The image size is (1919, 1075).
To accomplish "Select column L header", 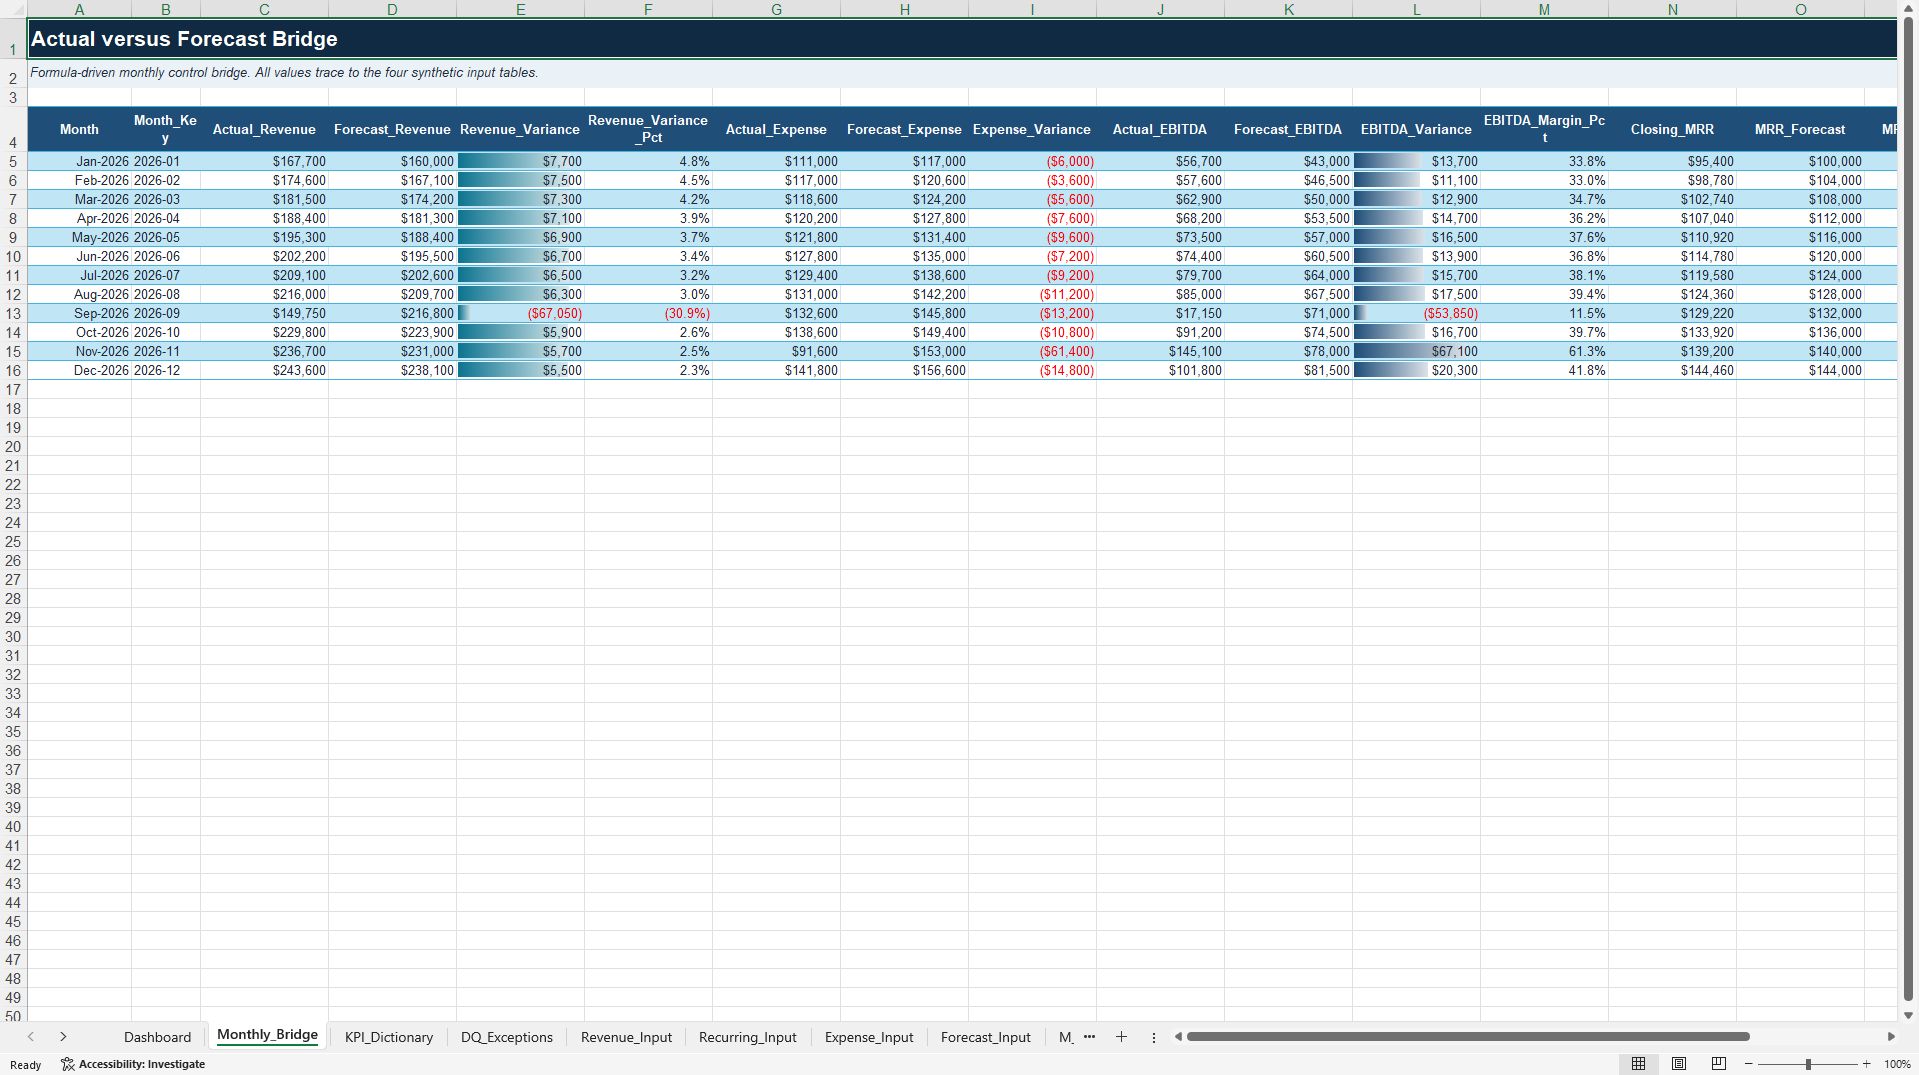I will pyautogui.click(x=1416, y=9).
